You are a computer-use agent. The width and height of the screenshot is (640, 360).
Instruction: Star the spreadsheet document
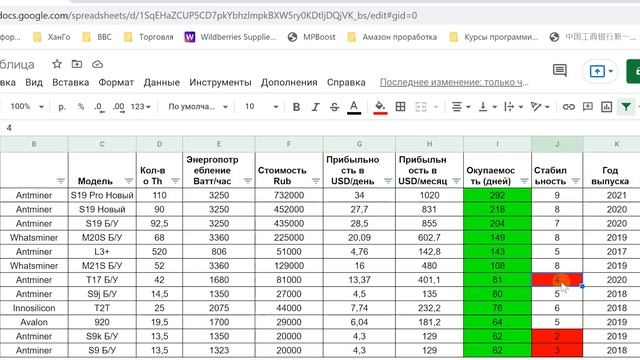point(57,64)
